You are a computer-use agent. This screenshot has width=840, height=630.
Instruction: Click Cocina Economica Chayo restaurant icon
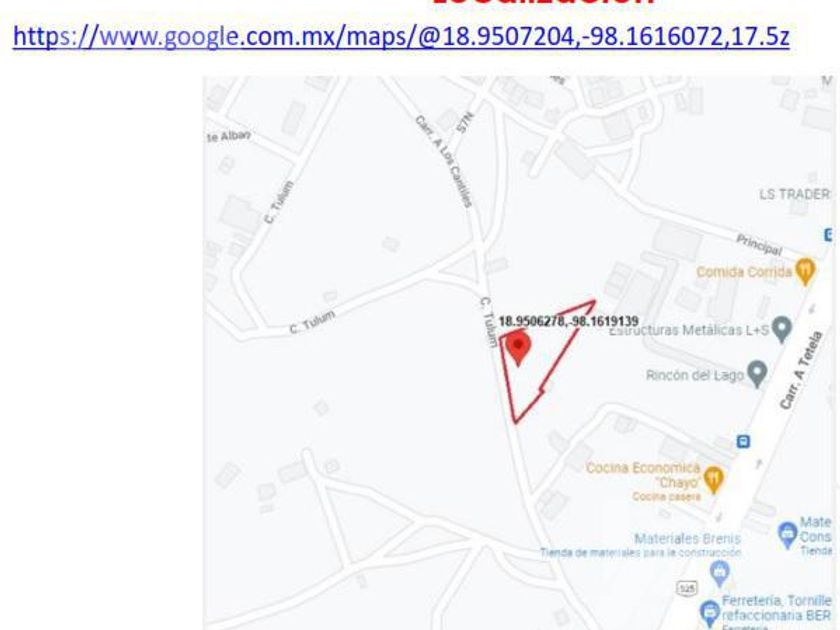click(x=714, y=479)
